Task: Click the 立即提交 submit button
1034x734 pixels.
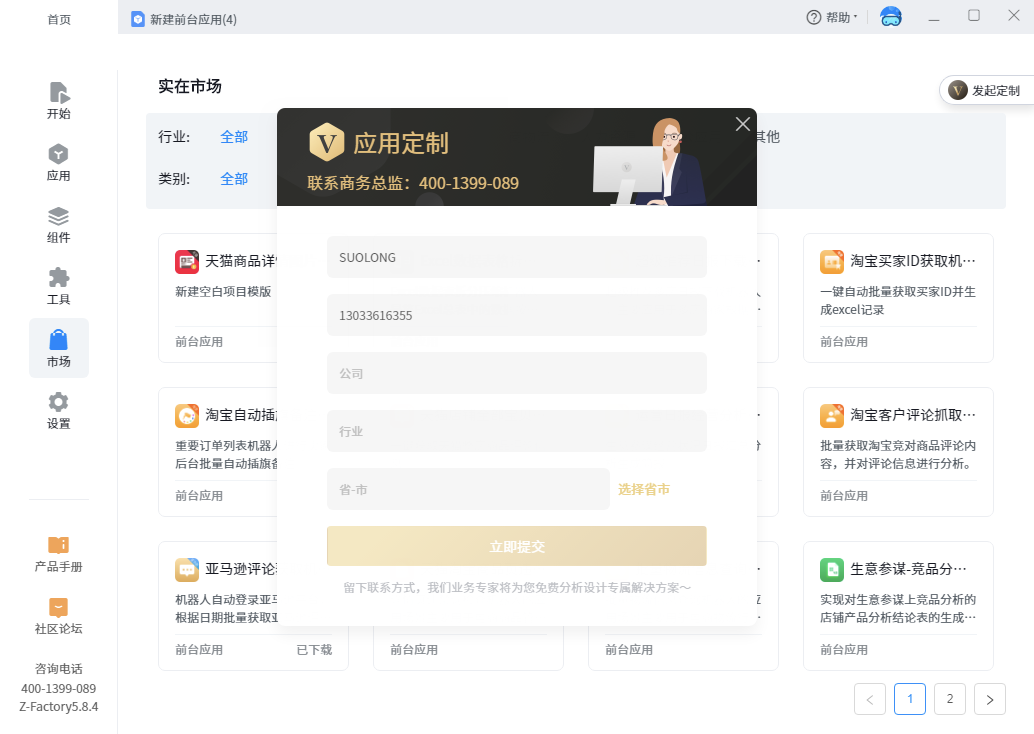Action: [516, 547]
